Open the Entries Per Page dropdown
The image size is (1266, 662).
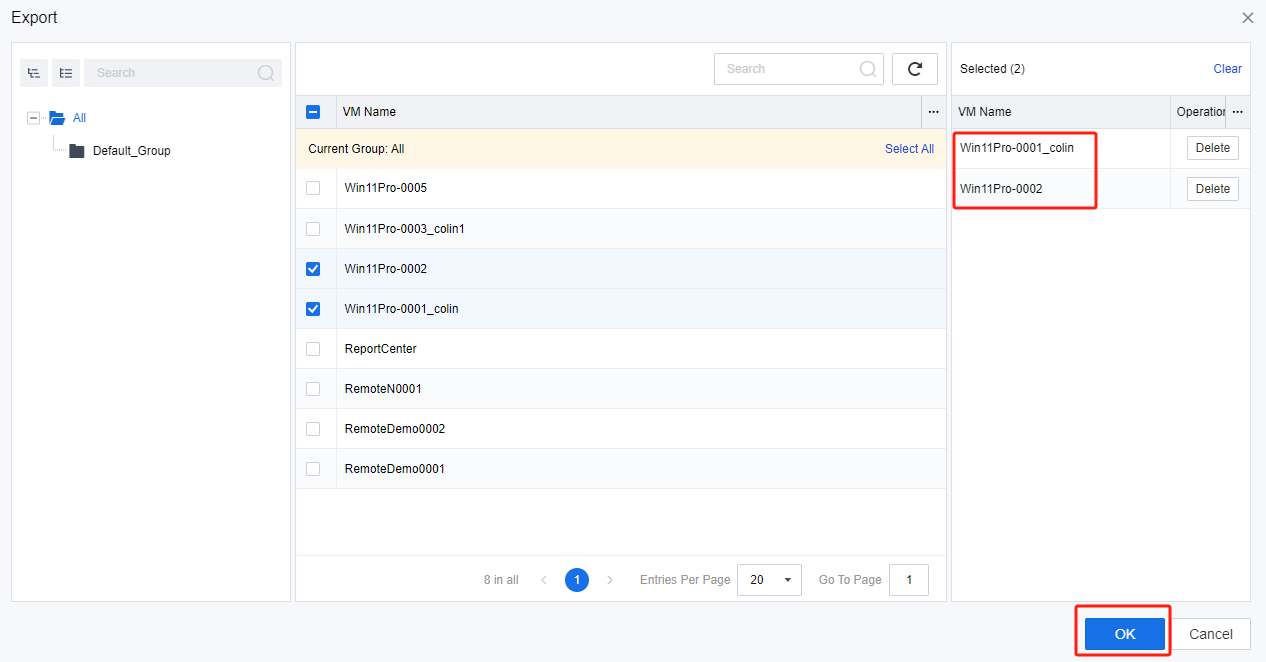click(768, 580)
